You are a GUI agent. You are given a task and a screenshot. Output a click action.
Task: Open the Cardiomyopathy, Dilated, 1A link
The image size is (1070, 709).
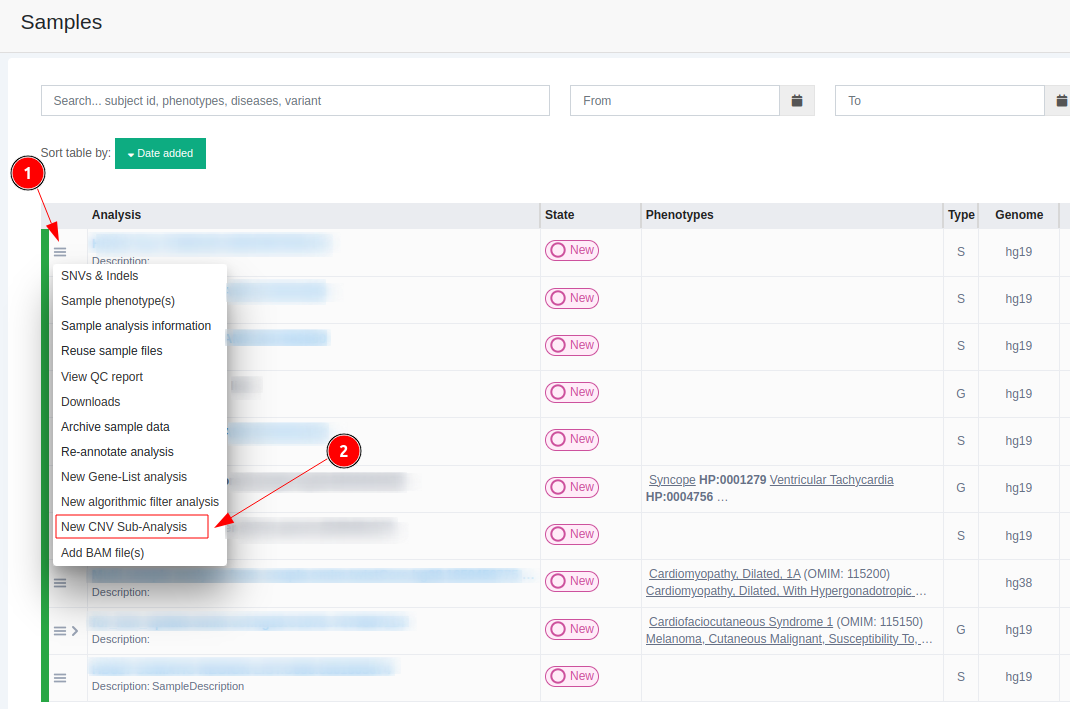(x=724, y=574)
